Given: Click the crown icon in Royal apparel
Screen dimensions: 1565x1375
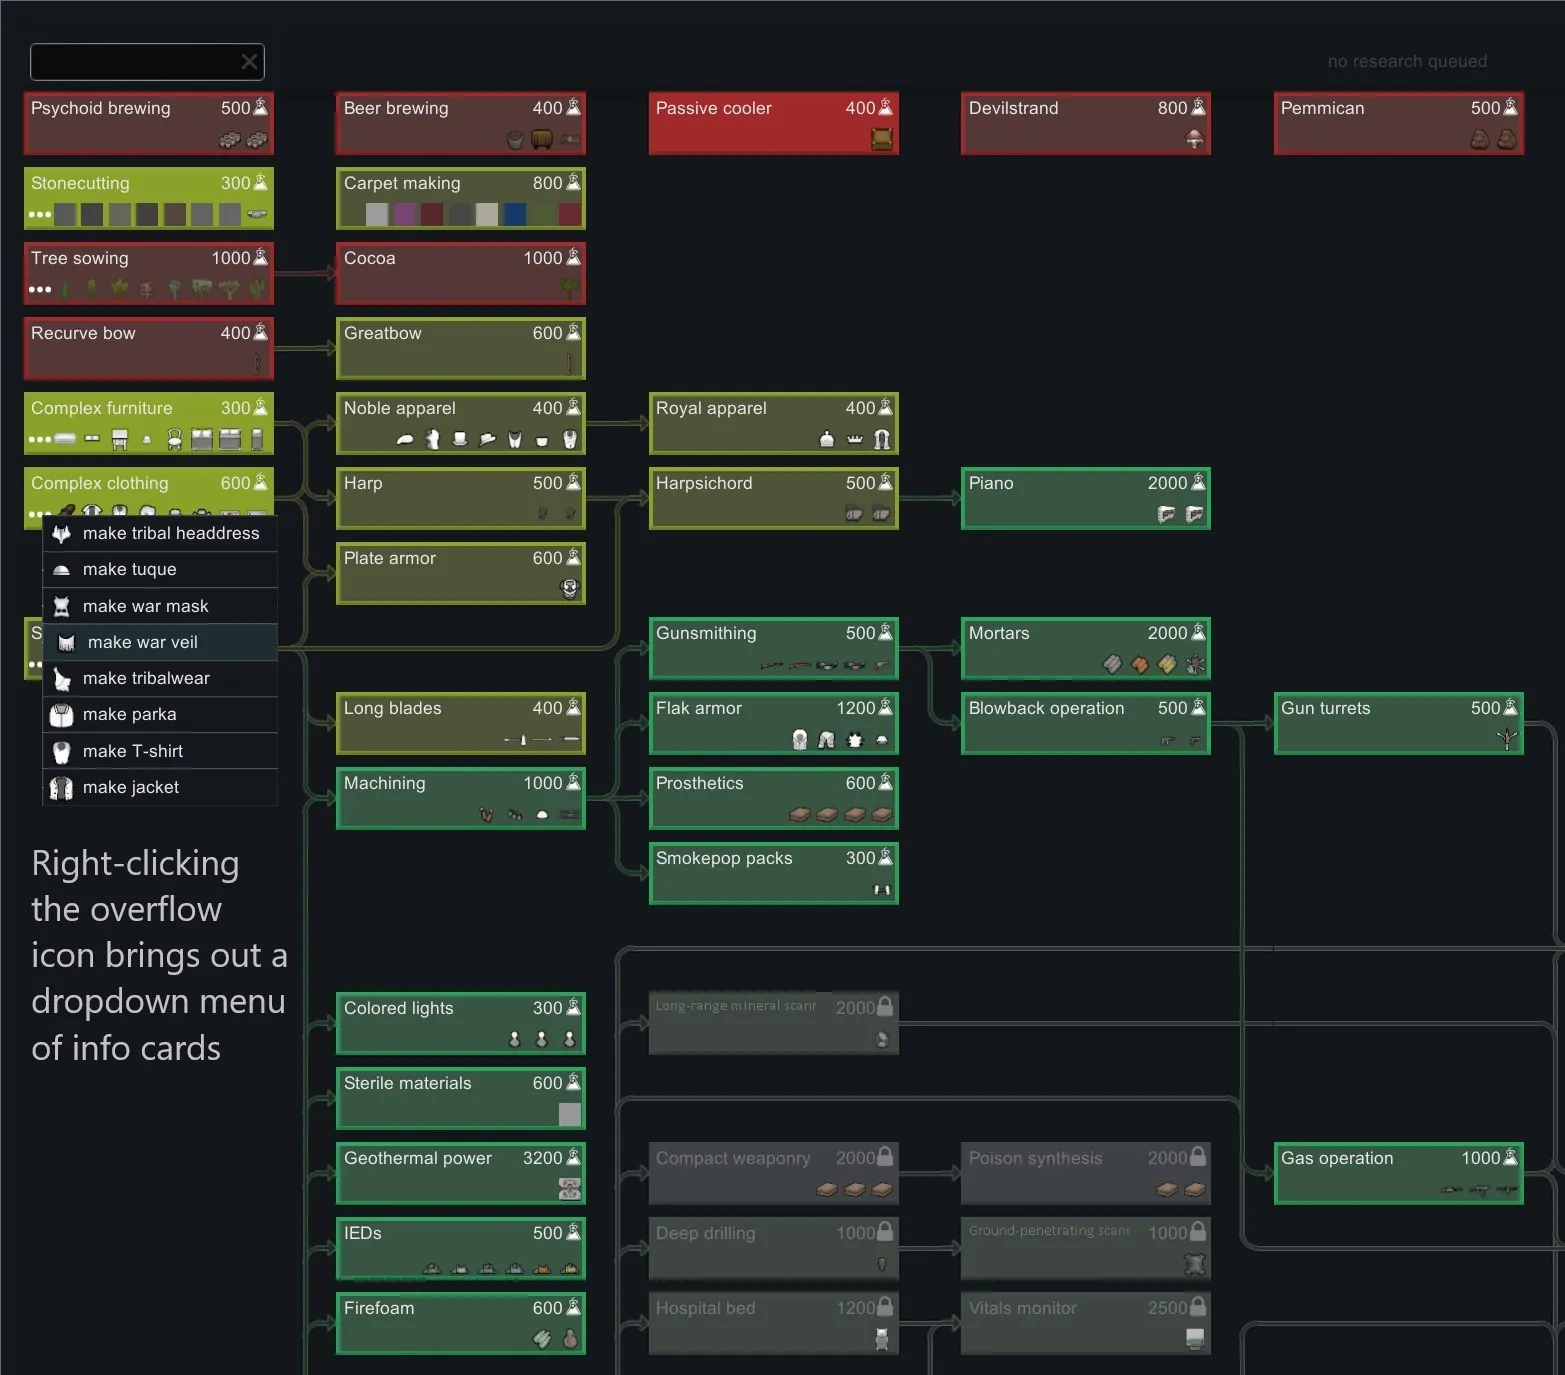Looking at the screenshot, I should pyautogui.click(x=854, y=439).
